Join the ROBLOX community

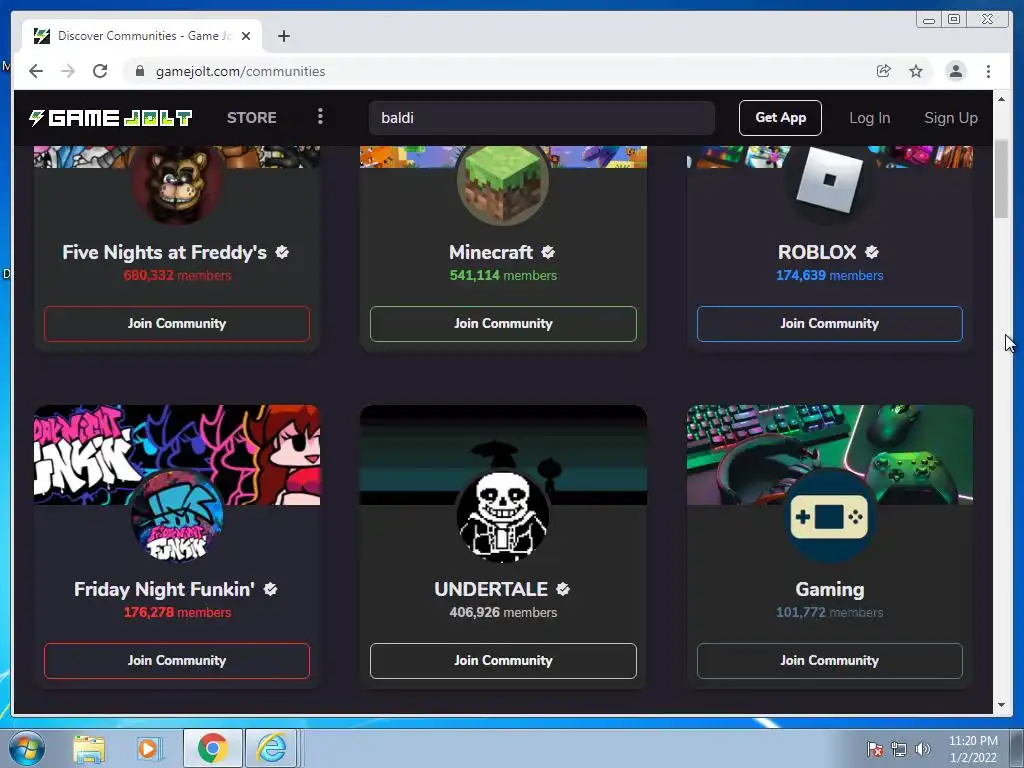pyautogui.click(x=829, y=323)
